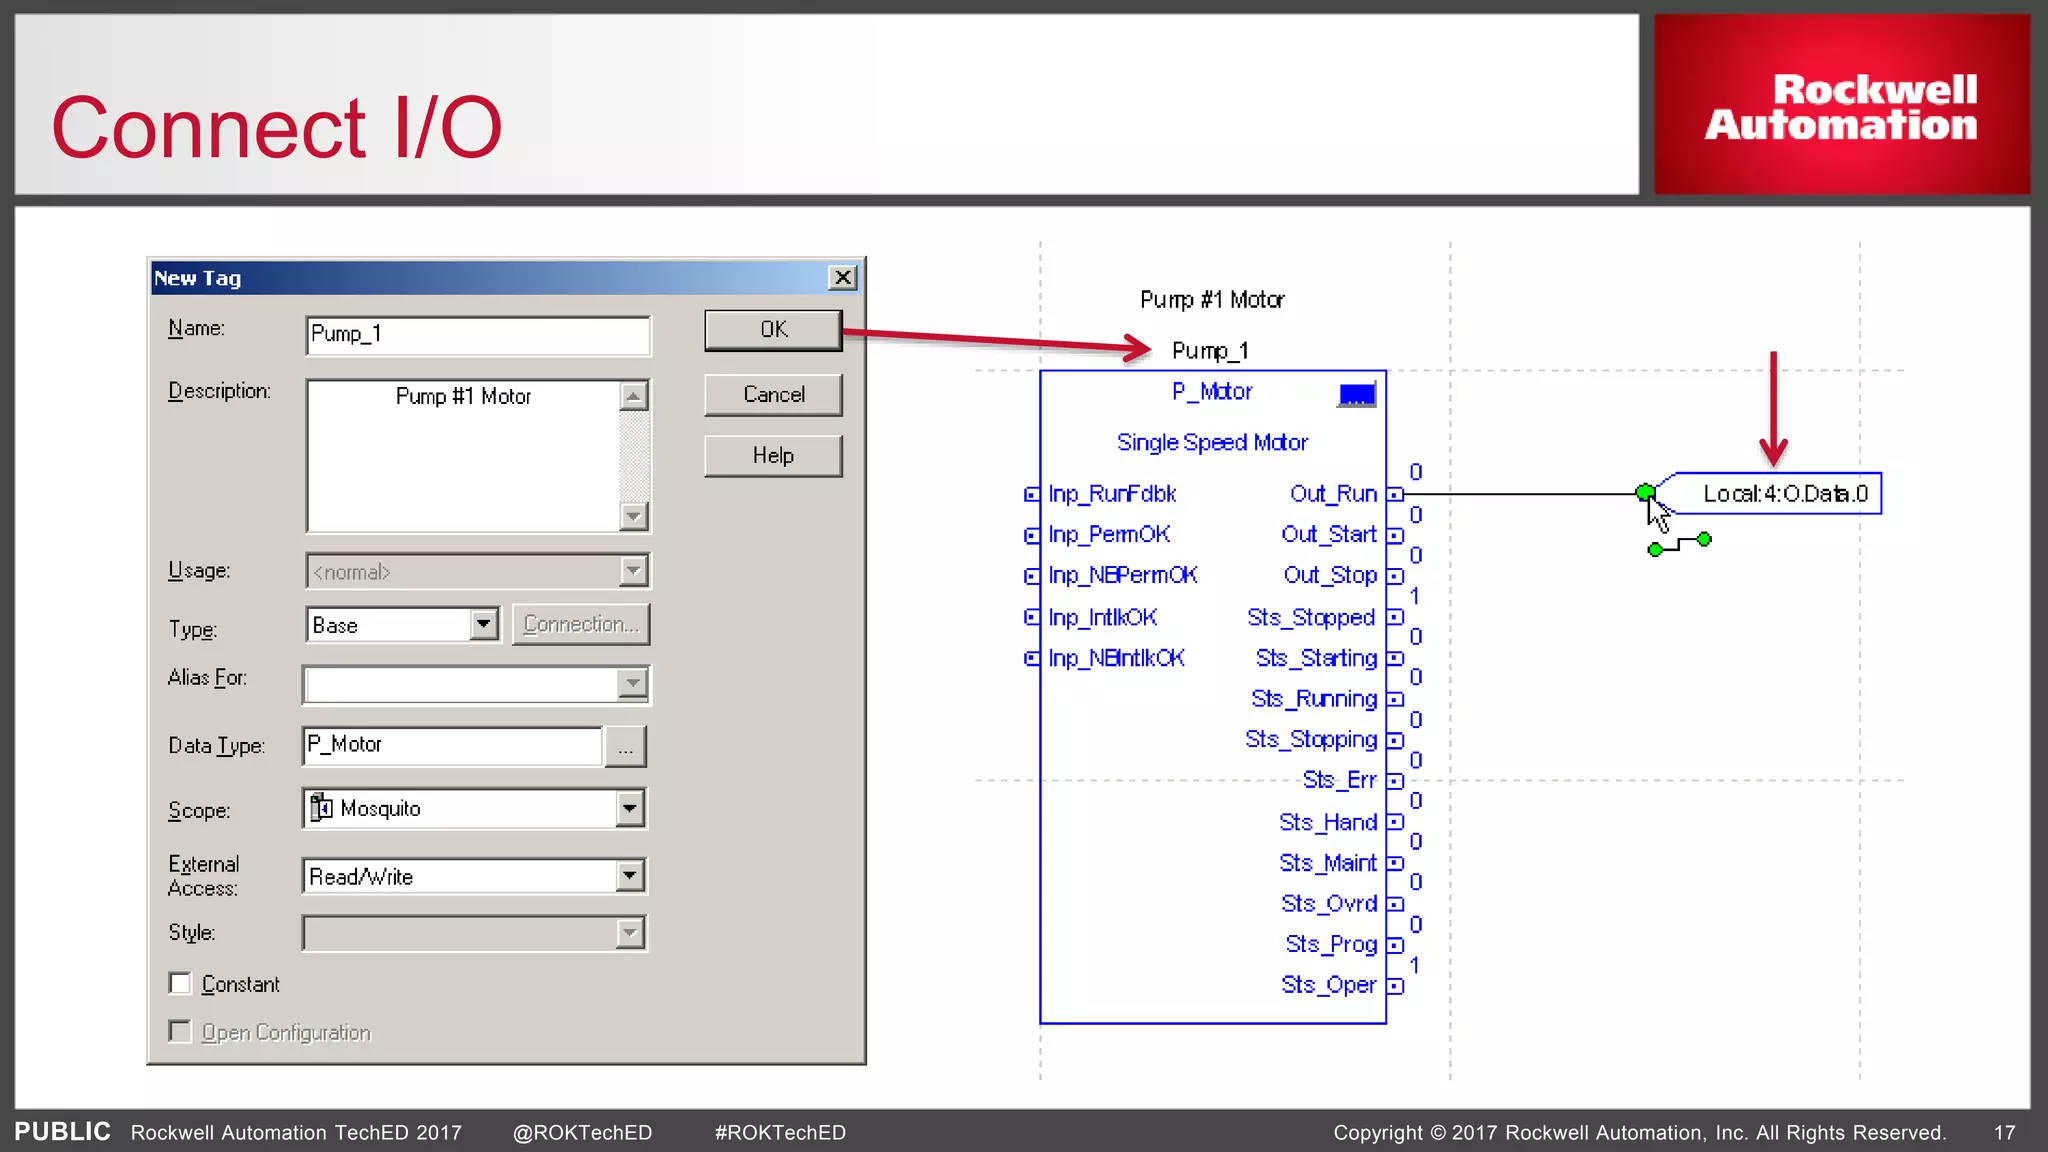Open Data Type browse ellipsis button
The height and width of the screenshot is (1152, 2048).
[x=625, y=747]
